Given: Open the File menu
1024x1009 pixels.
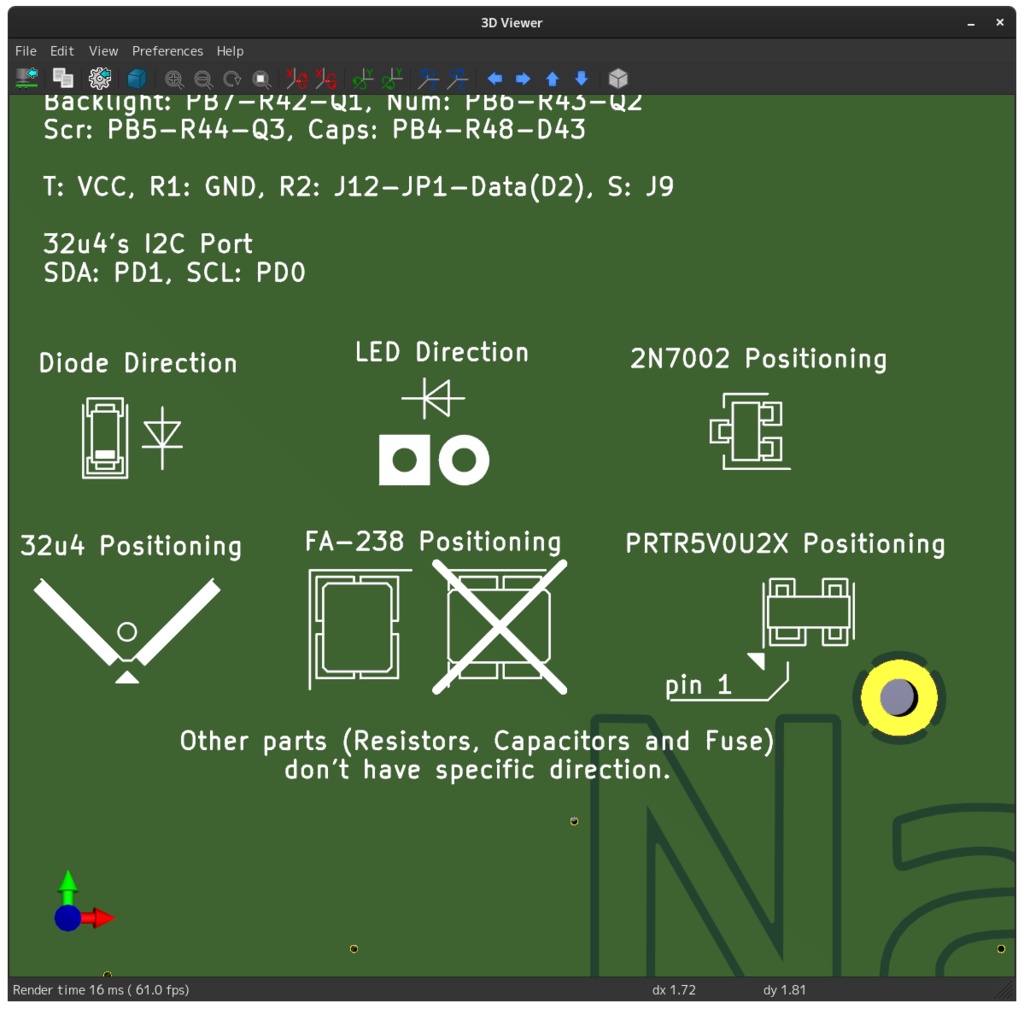Looking at the screenshot, I should (x=25, y=50).
